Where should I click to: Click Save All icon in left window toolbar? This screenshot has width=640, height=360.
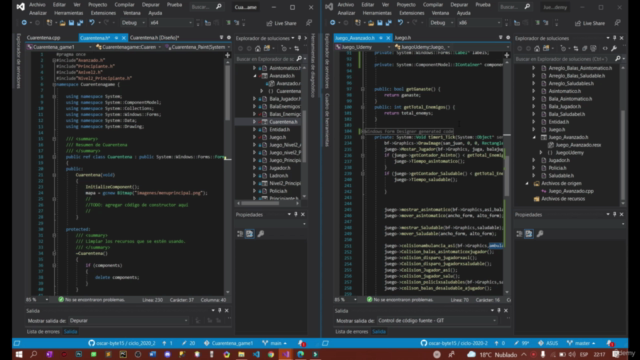point(80,23)
